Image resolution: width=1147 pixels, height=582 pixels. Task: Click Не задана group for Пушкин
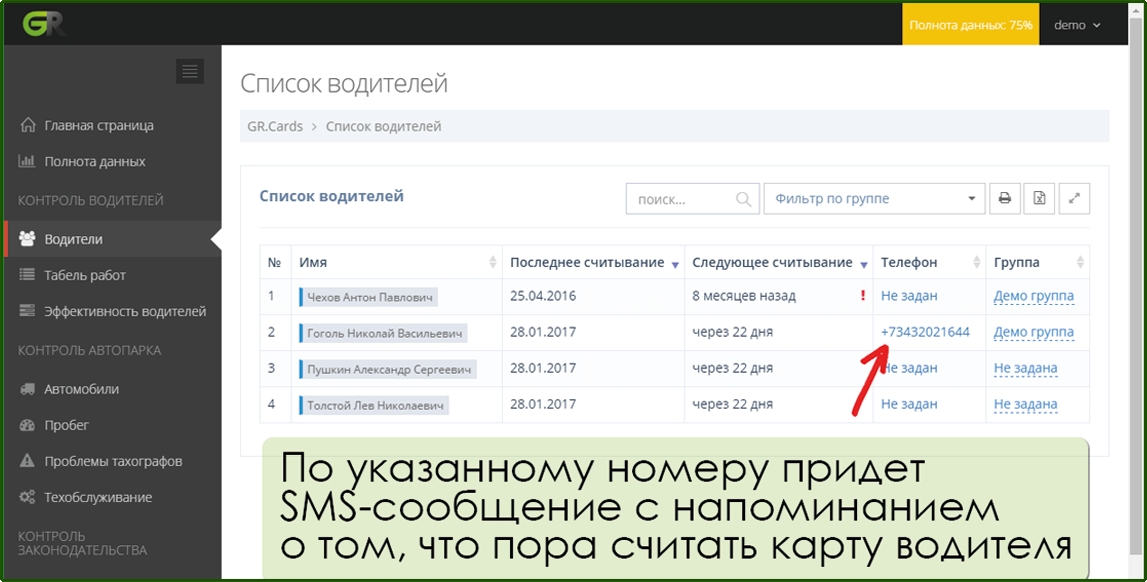point(1026,368)
